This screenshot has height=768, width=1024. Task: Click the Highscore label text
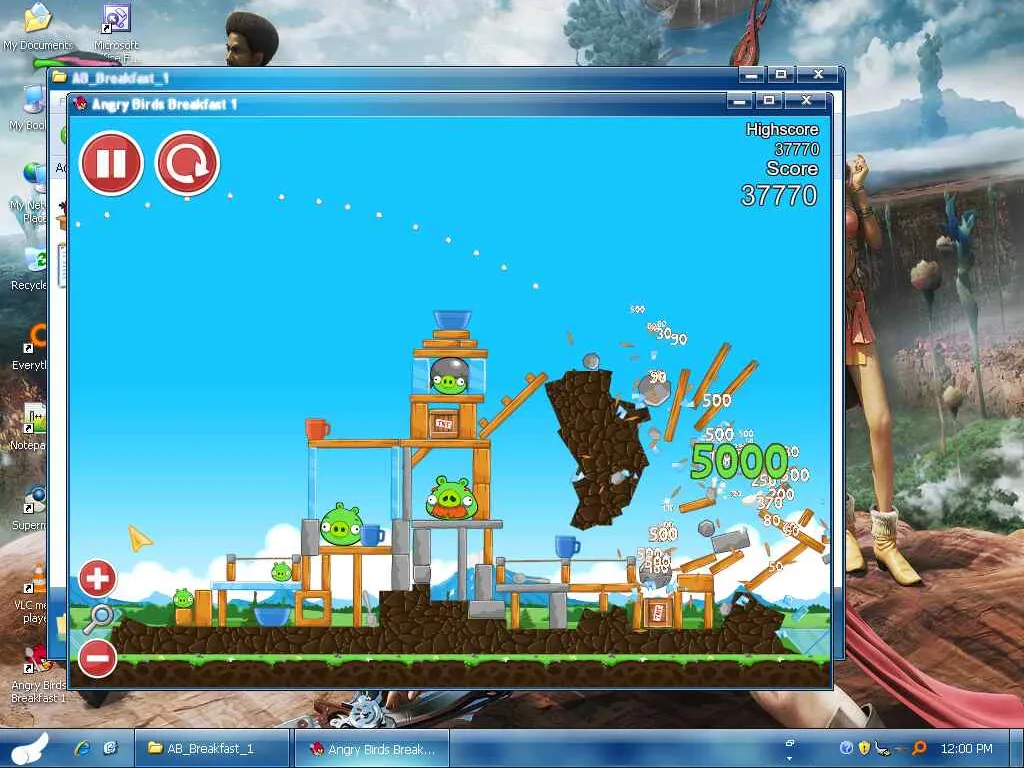tap(782, 129)
